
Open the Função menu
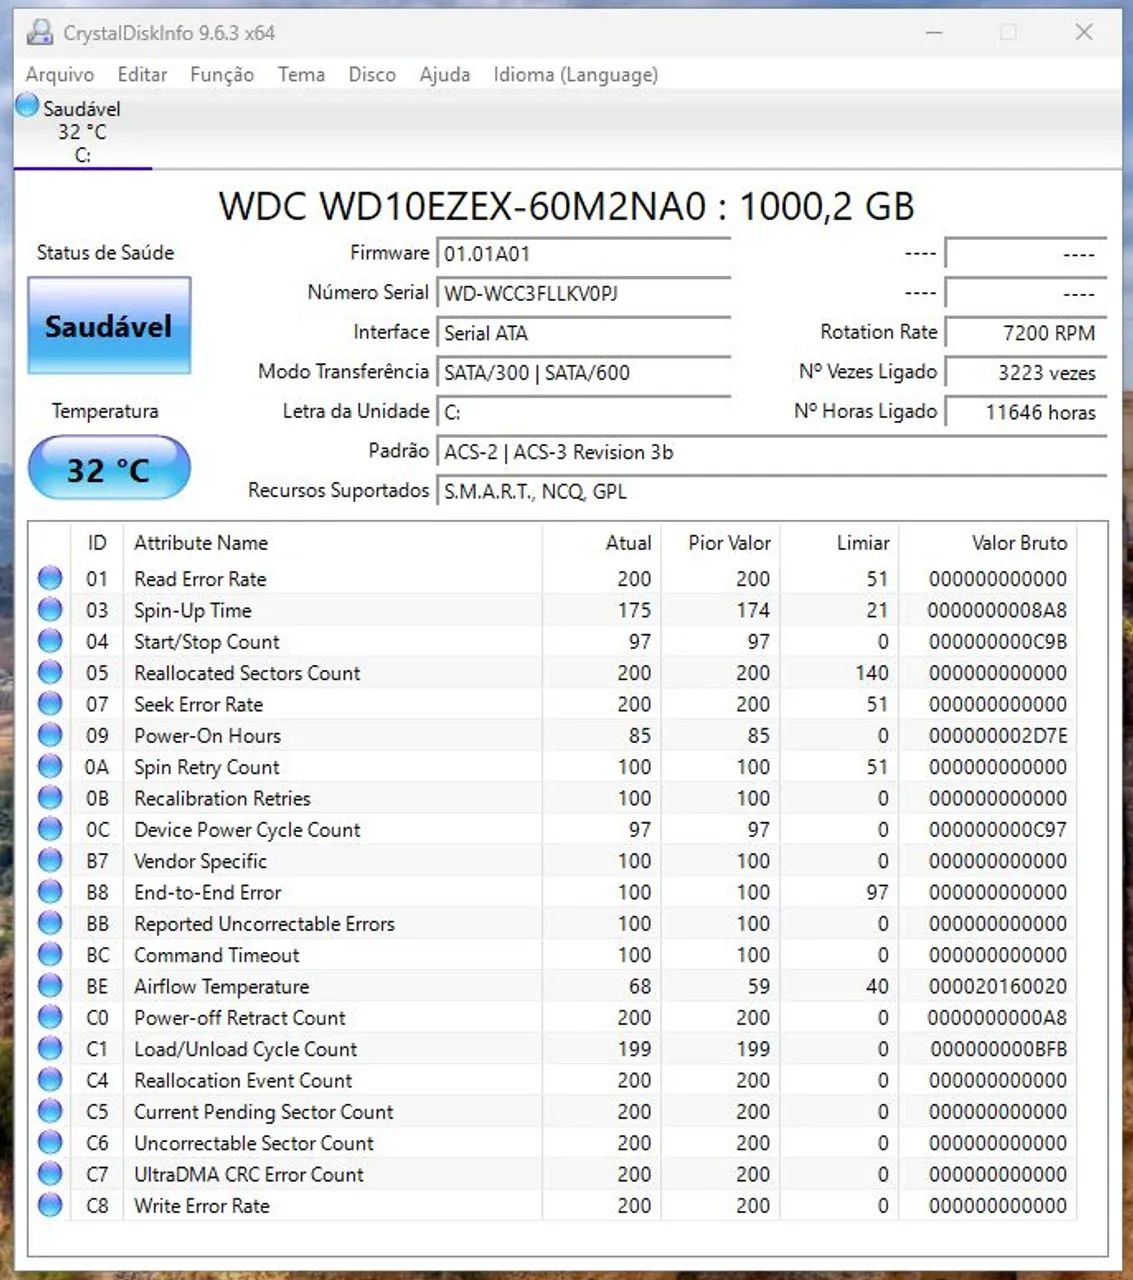222,75
